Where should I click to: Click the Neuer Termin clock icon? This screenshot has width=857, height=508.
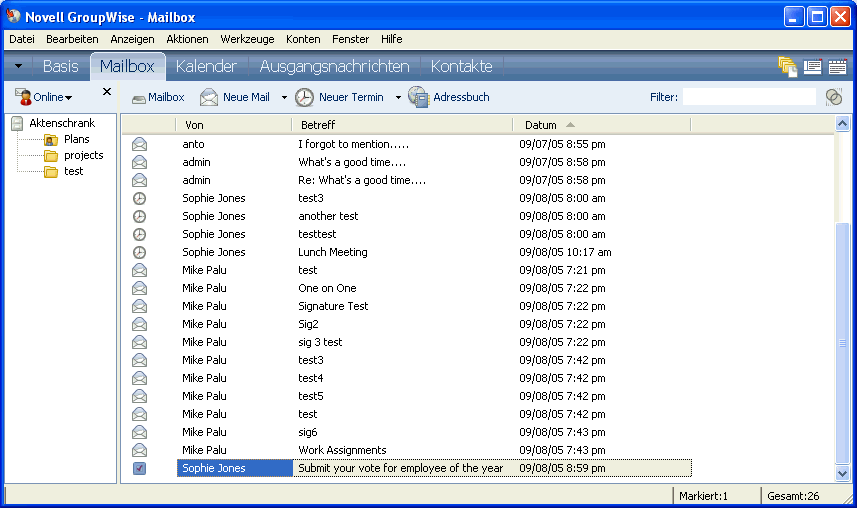click(304, 97)
